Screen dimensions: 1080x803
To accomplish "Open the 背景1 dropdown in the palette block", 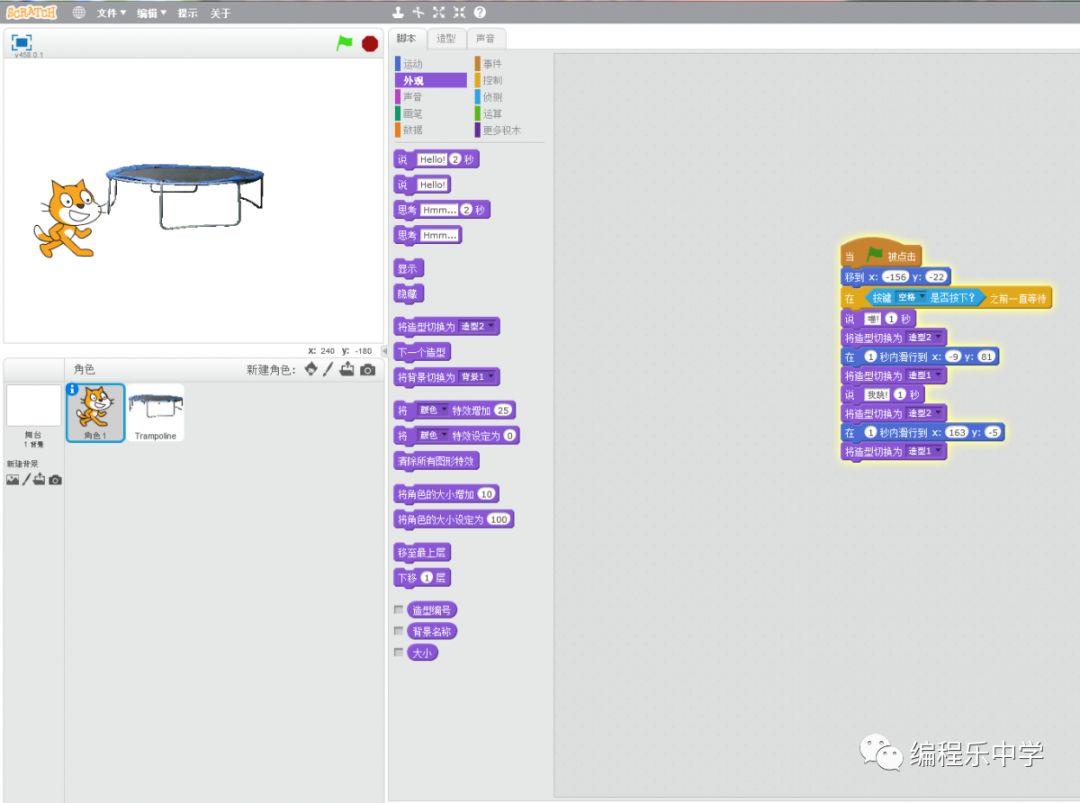I will pyautogui.click(x=477, y=377).
